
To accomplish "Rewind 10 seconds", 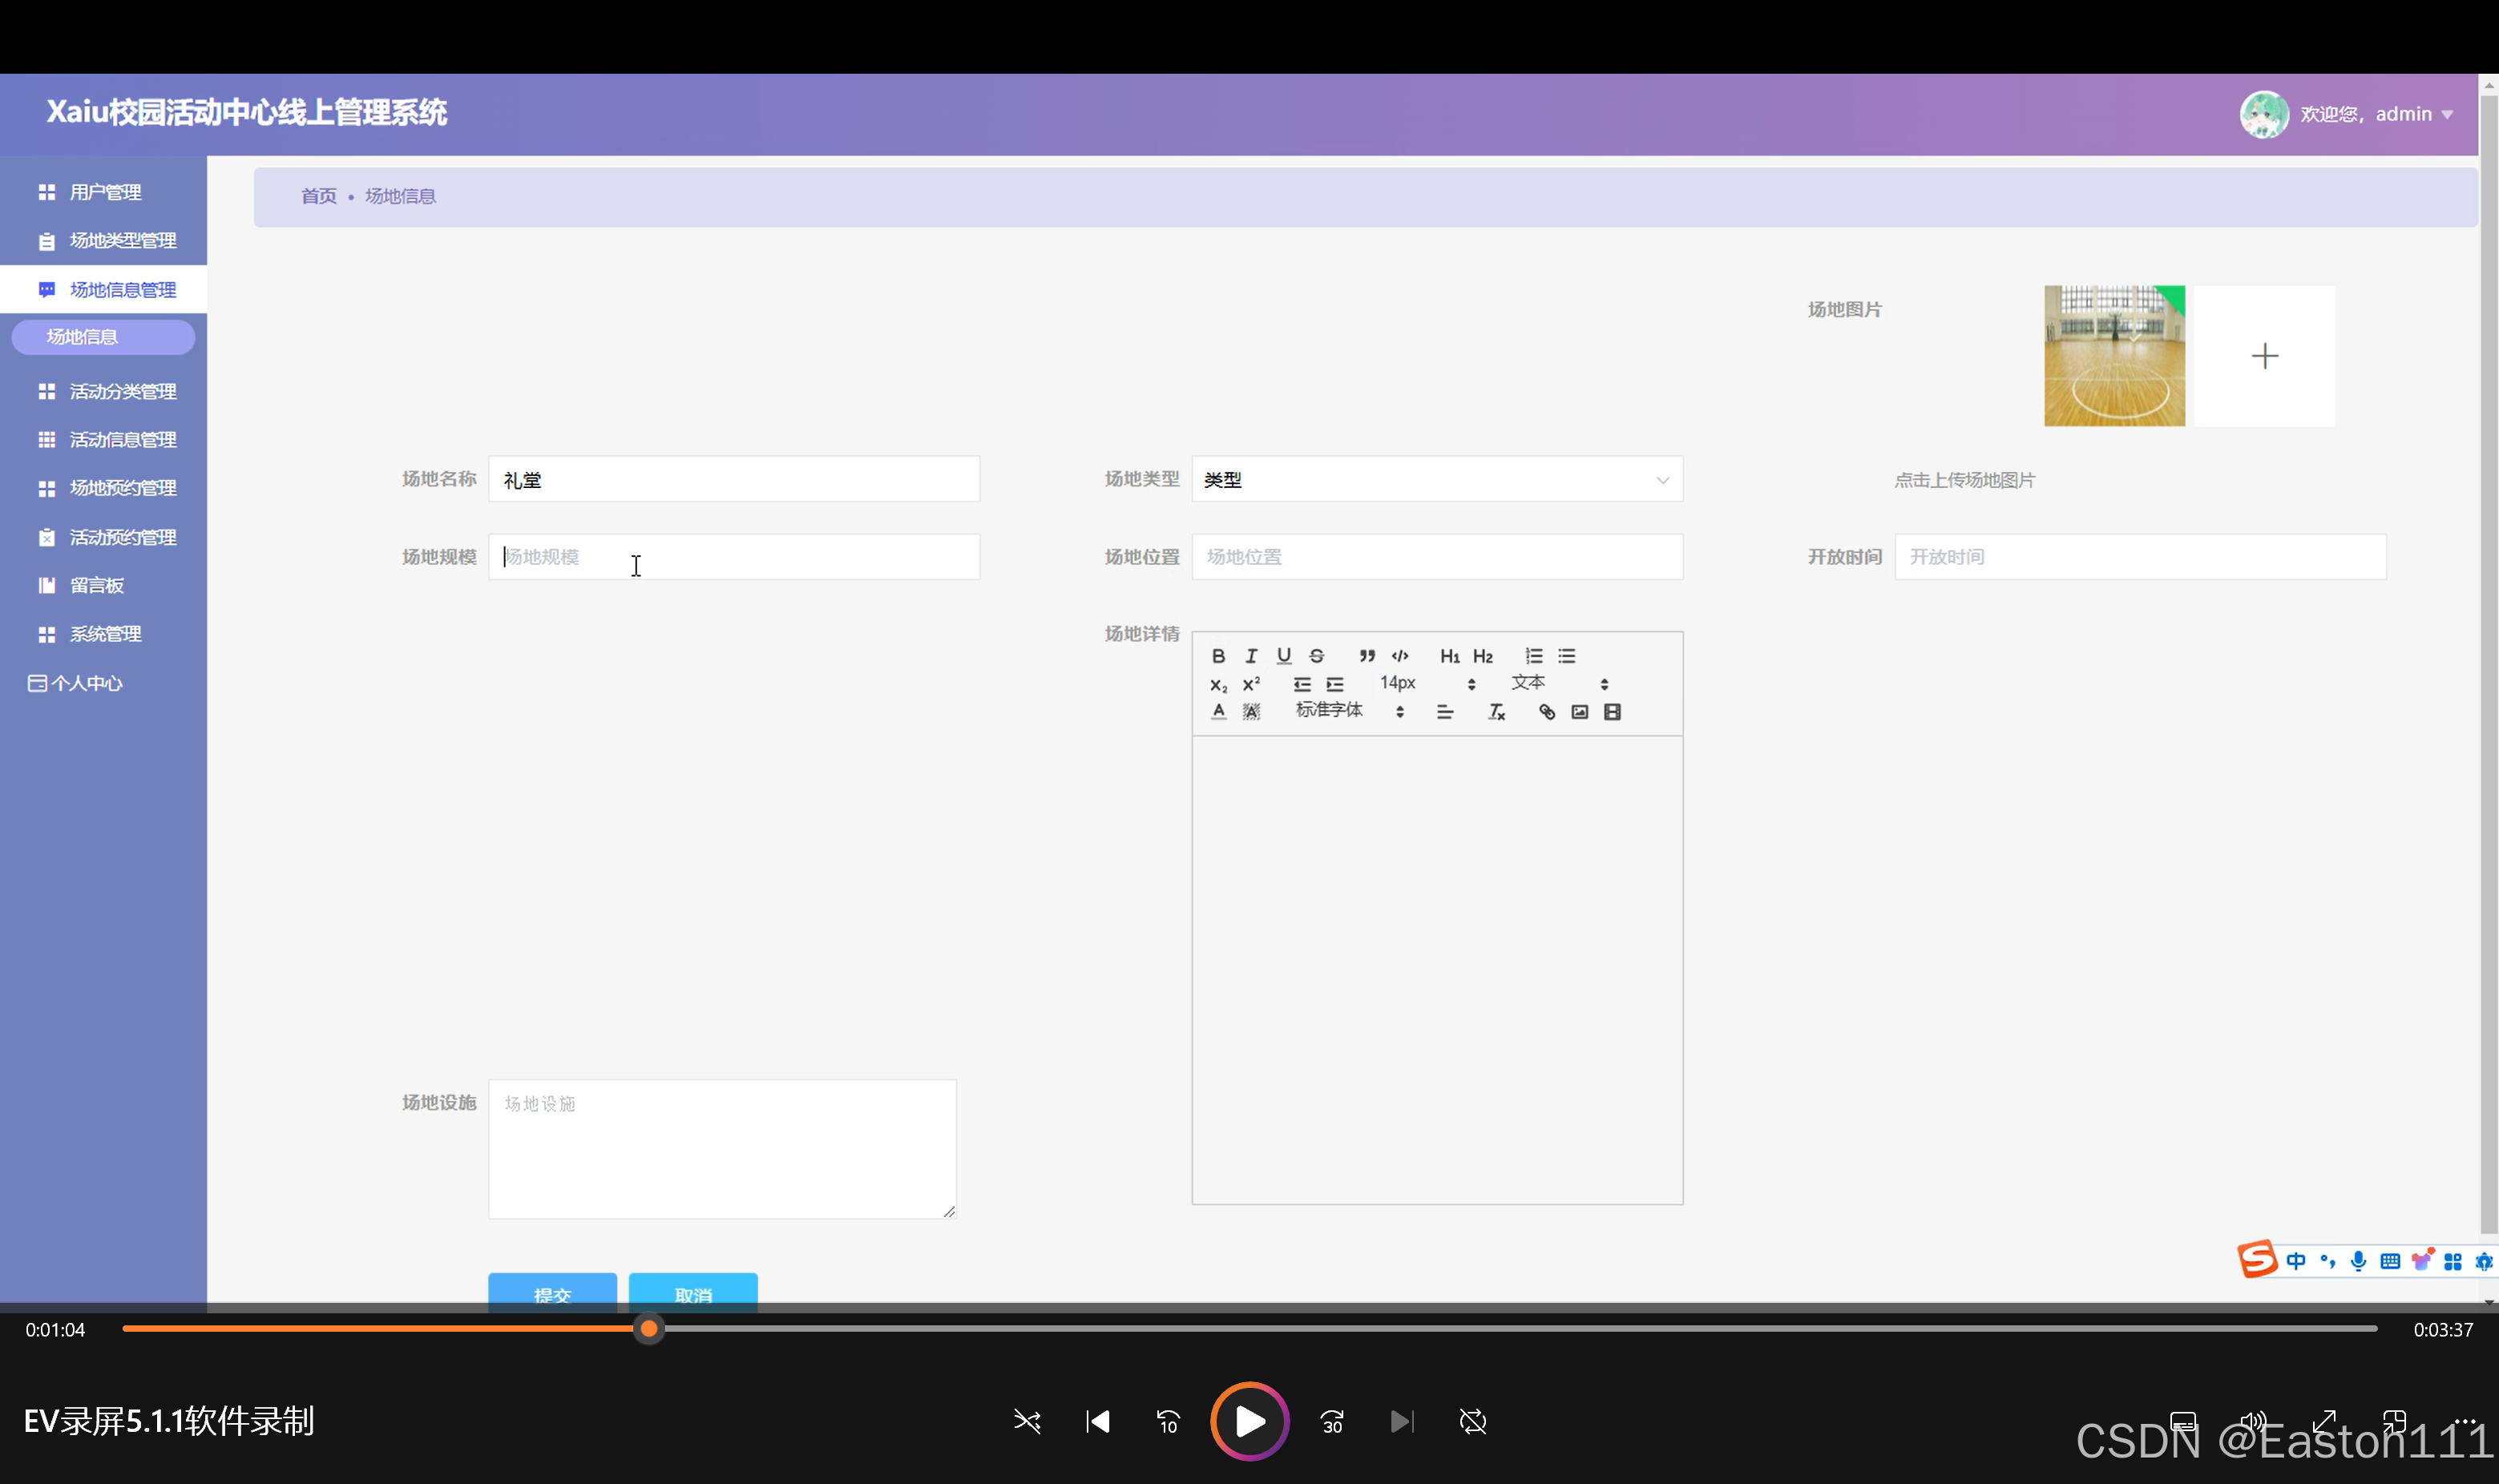I will click(1168, 1422).
